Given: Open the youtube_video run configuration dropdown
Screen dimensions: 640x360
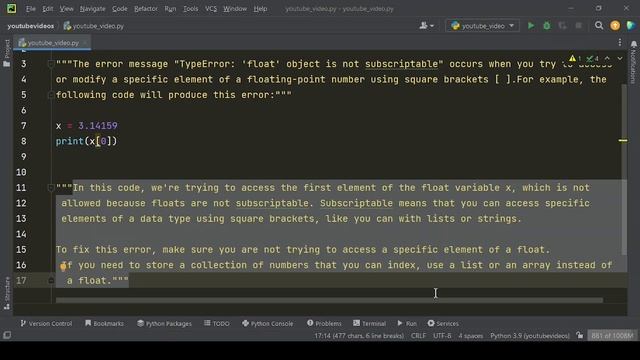Looking at the screenshot, I should tap(482, 26).
